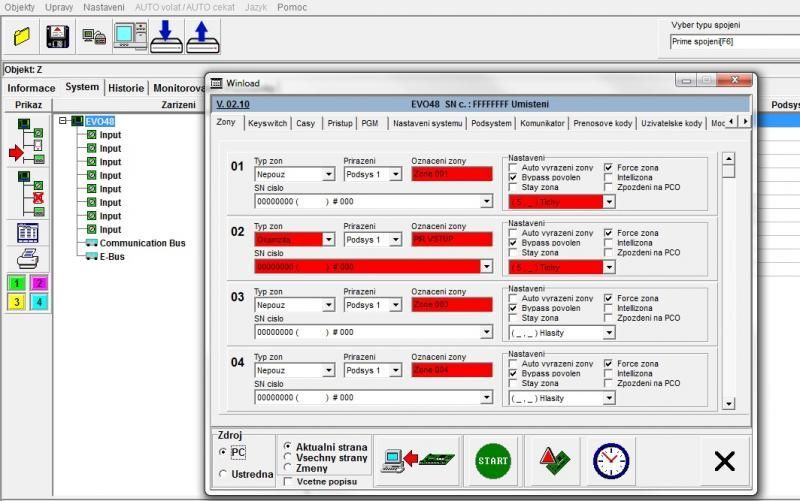Select Communication Bus in device tree
The width and height of the screenshot is (800, 501).
tap(142, 243)
